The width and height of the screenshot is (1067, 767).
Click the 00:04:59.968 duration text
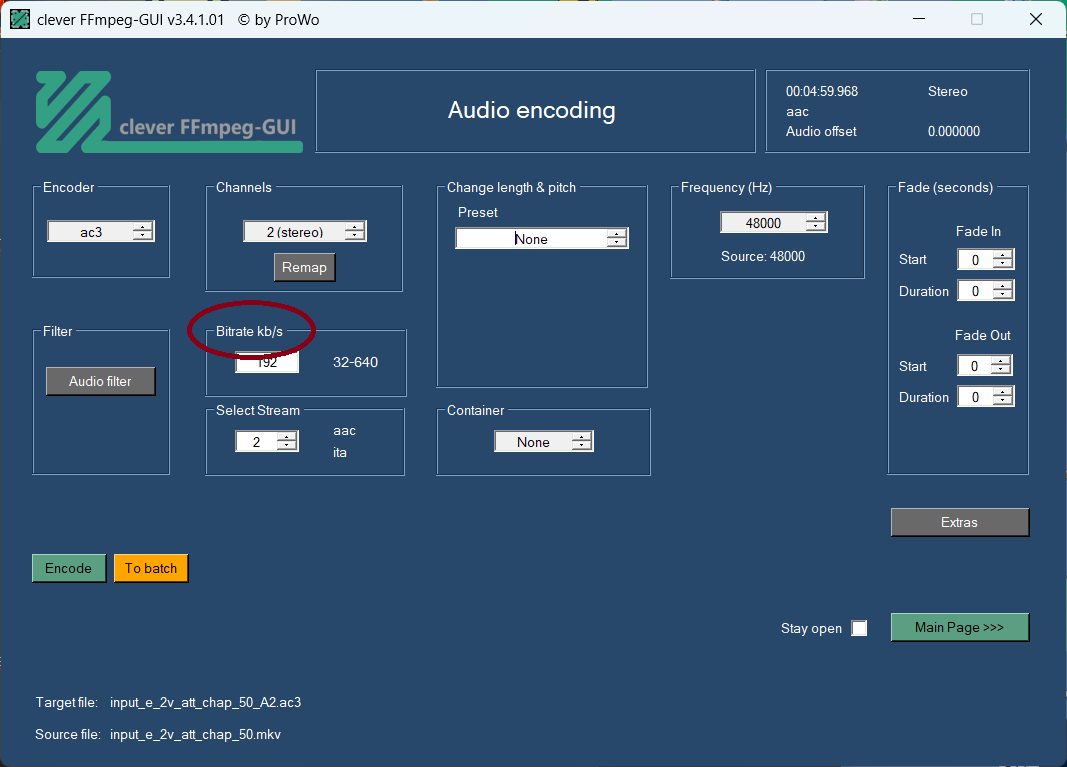pyautogui.click(x=821, y=91)
